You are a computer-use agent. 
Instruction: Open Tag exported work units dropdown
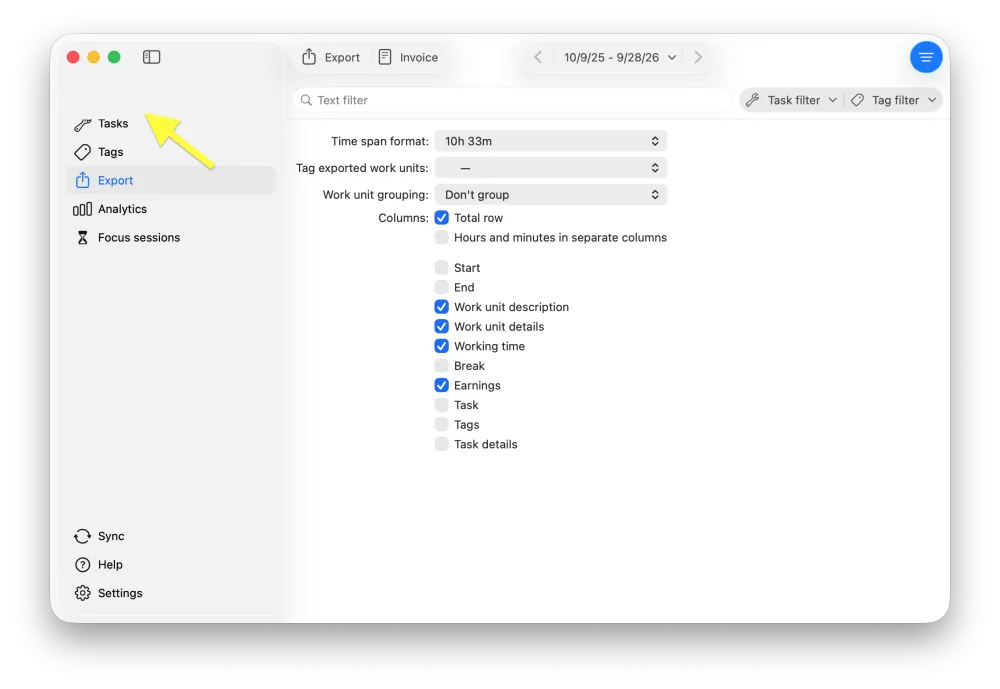point(551,168)
